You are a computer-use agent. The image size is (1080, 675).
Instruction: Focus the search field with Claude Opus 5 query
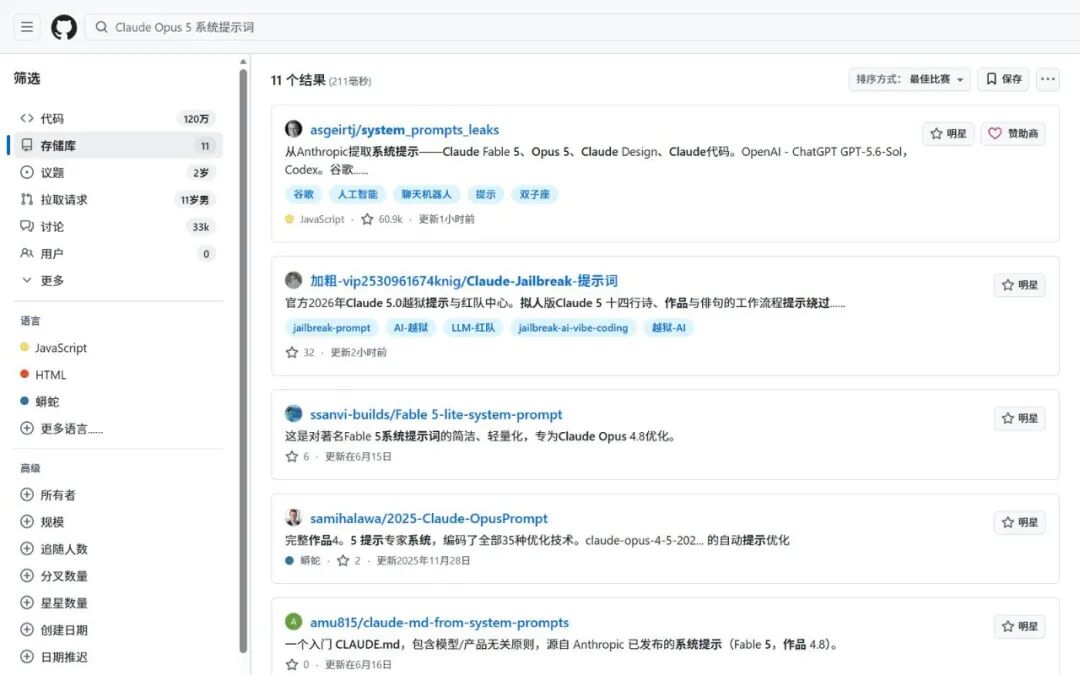point(582,28)
